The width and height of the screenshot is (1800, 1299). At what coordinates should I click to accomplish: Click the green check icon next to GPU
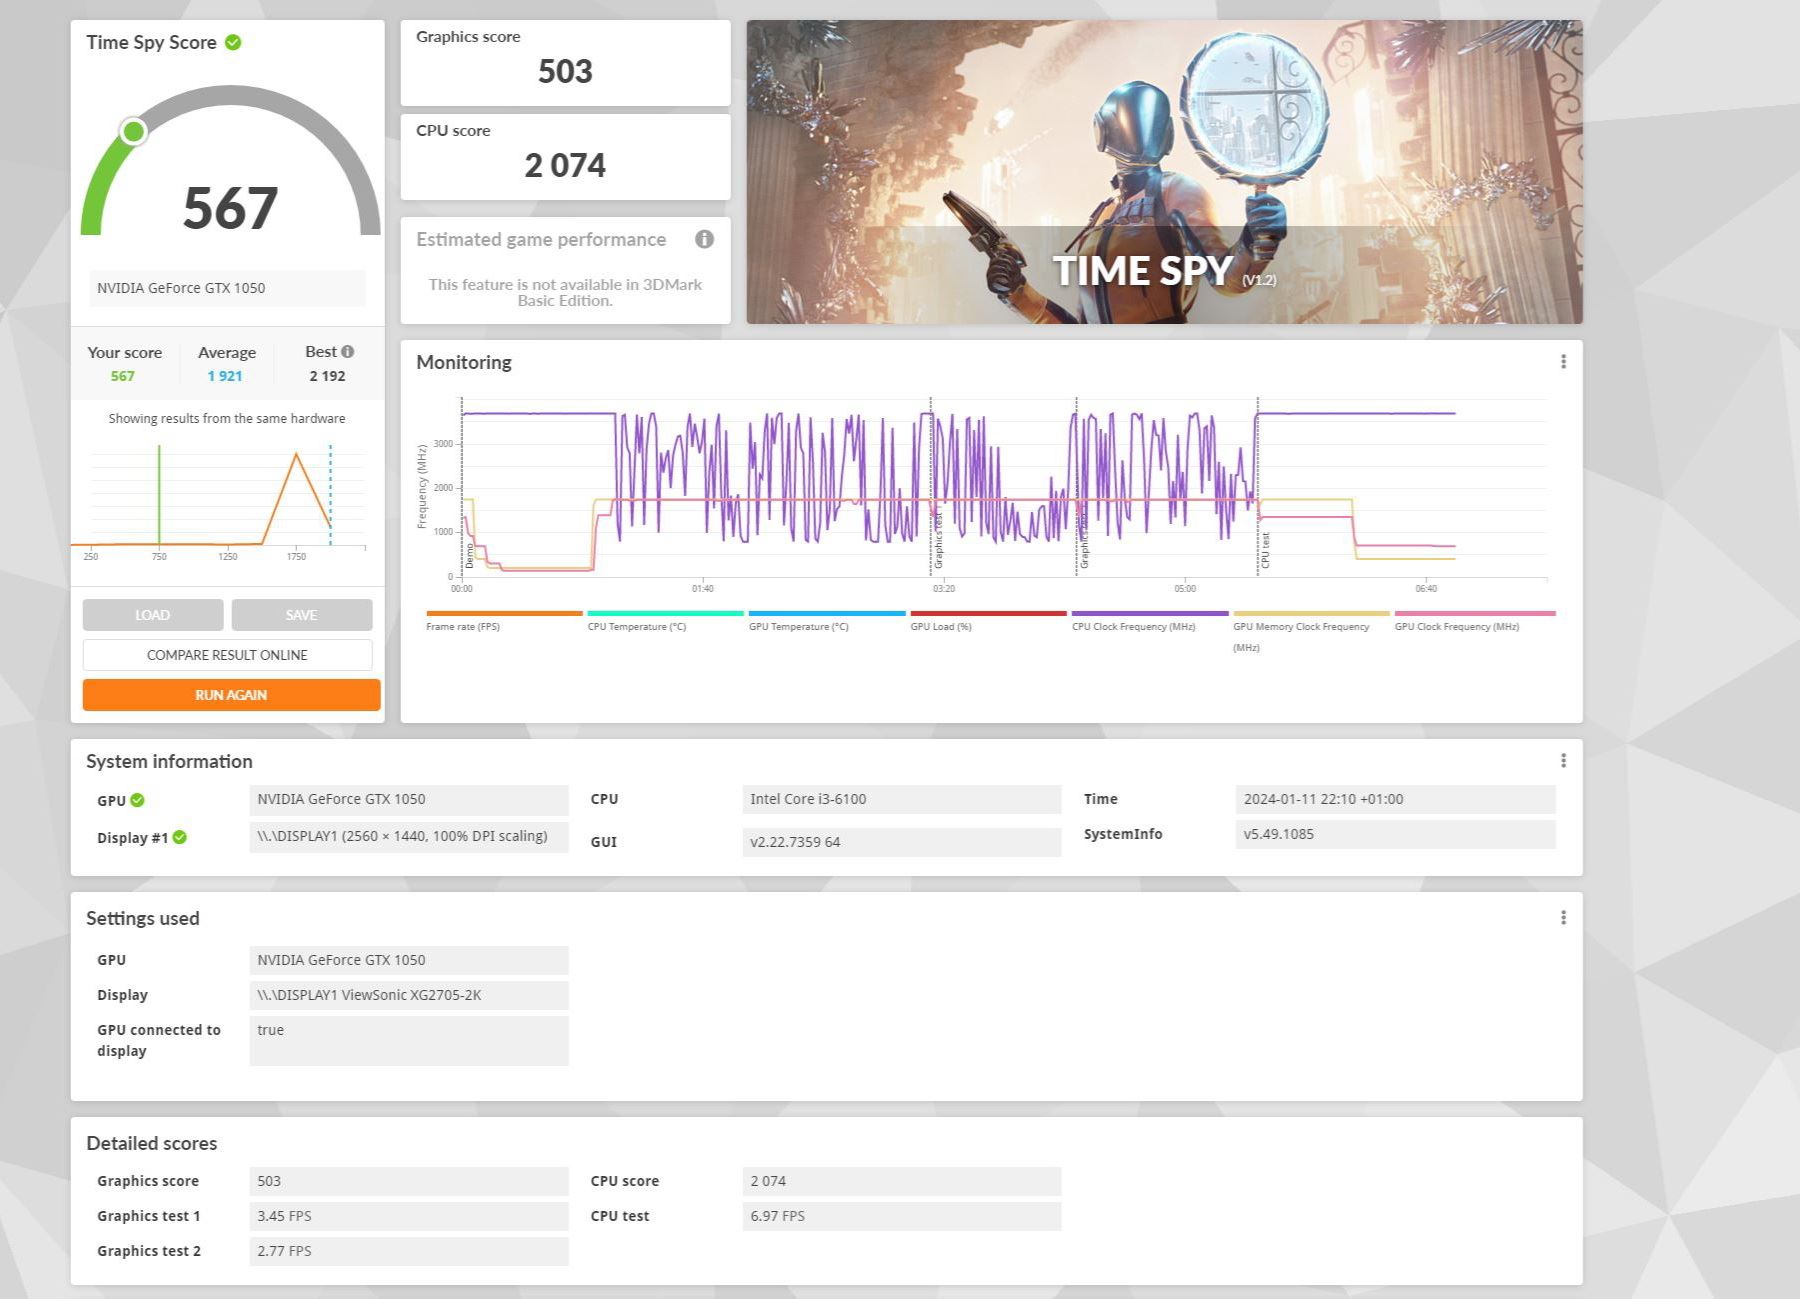138,800
